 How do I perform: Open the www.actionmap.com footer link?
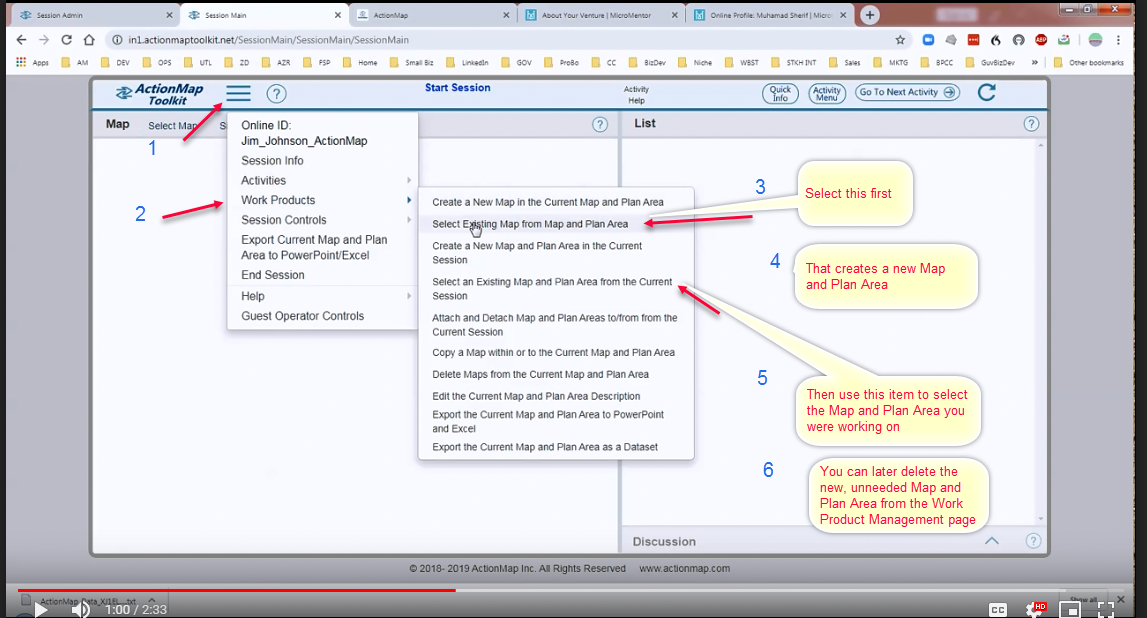pyautogui.click(x=685, y=568)
